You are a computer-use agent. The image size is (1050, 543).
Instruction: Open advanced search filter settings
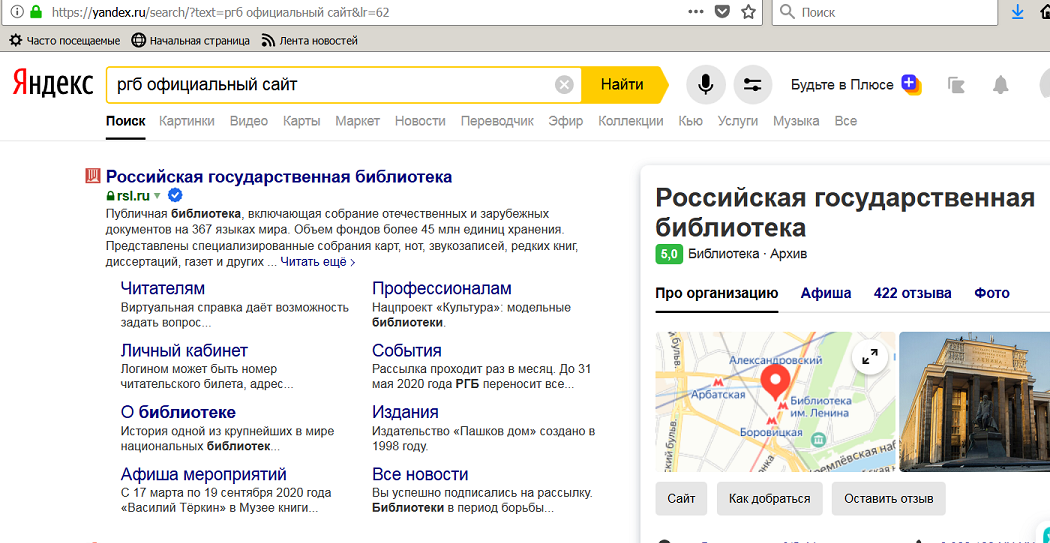click(x=753, y=85)
